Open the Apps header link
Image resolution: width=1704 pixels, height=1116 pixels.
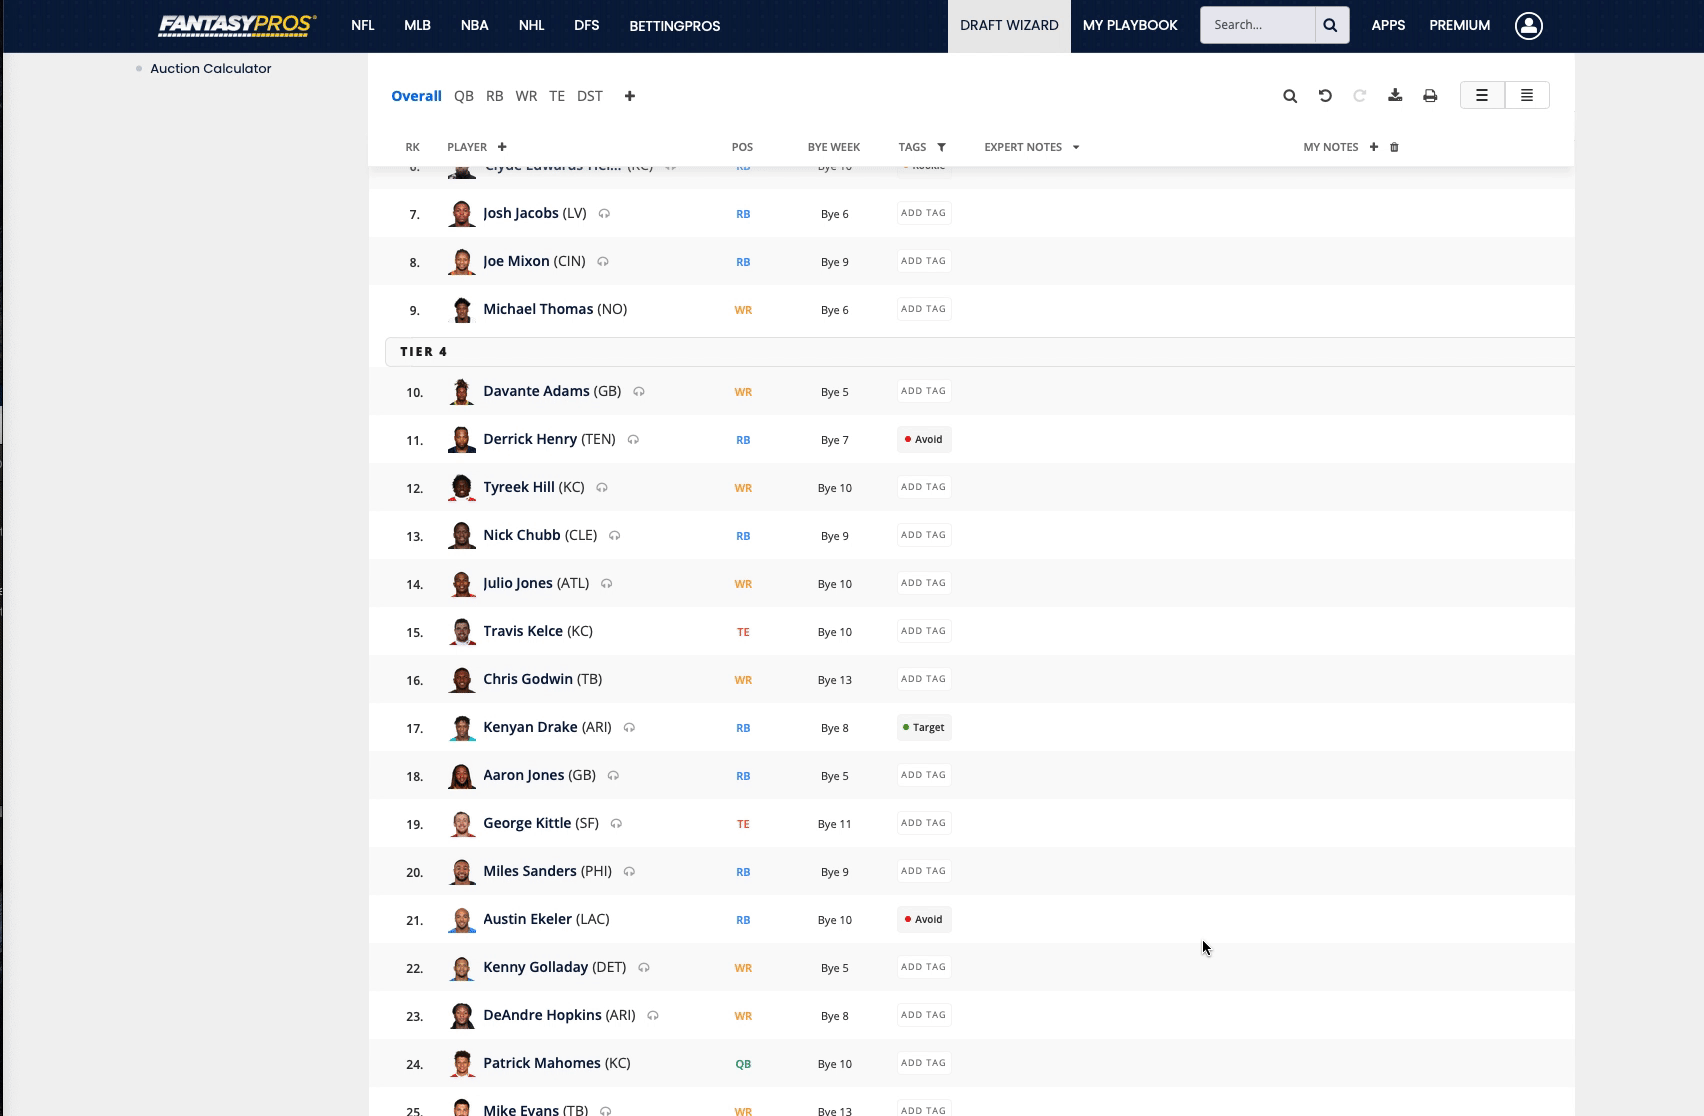1388,25
